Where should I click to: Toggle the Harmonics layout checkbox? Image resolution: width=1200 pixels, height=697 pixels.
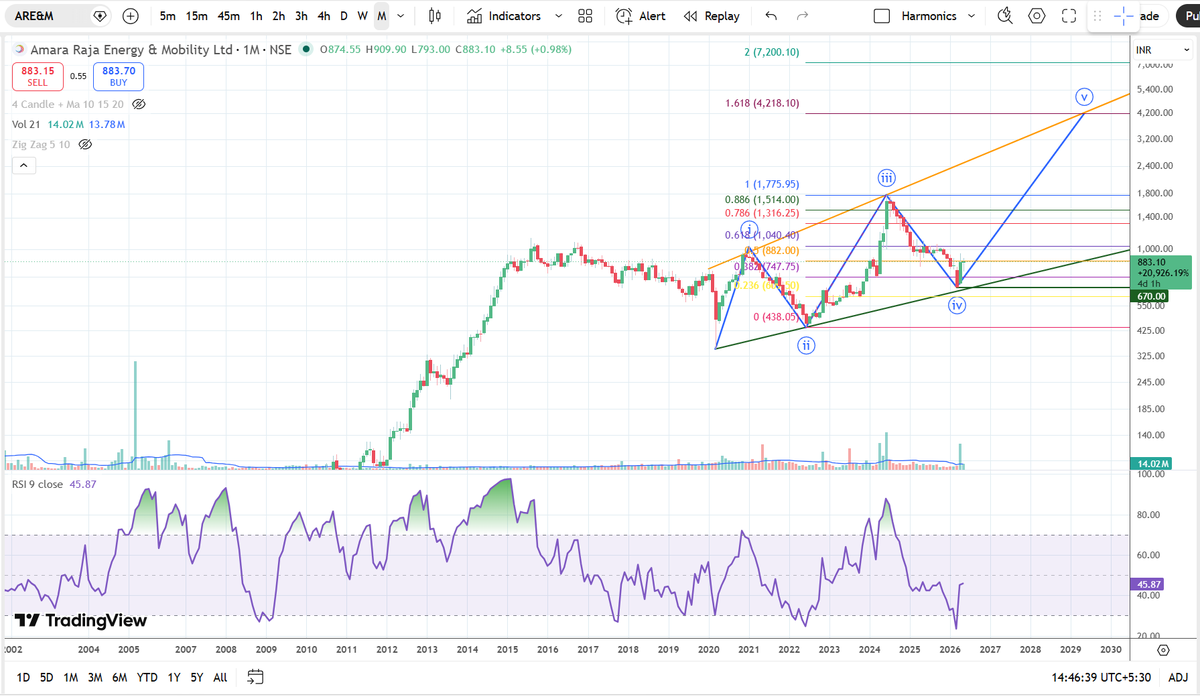[881, 16]
